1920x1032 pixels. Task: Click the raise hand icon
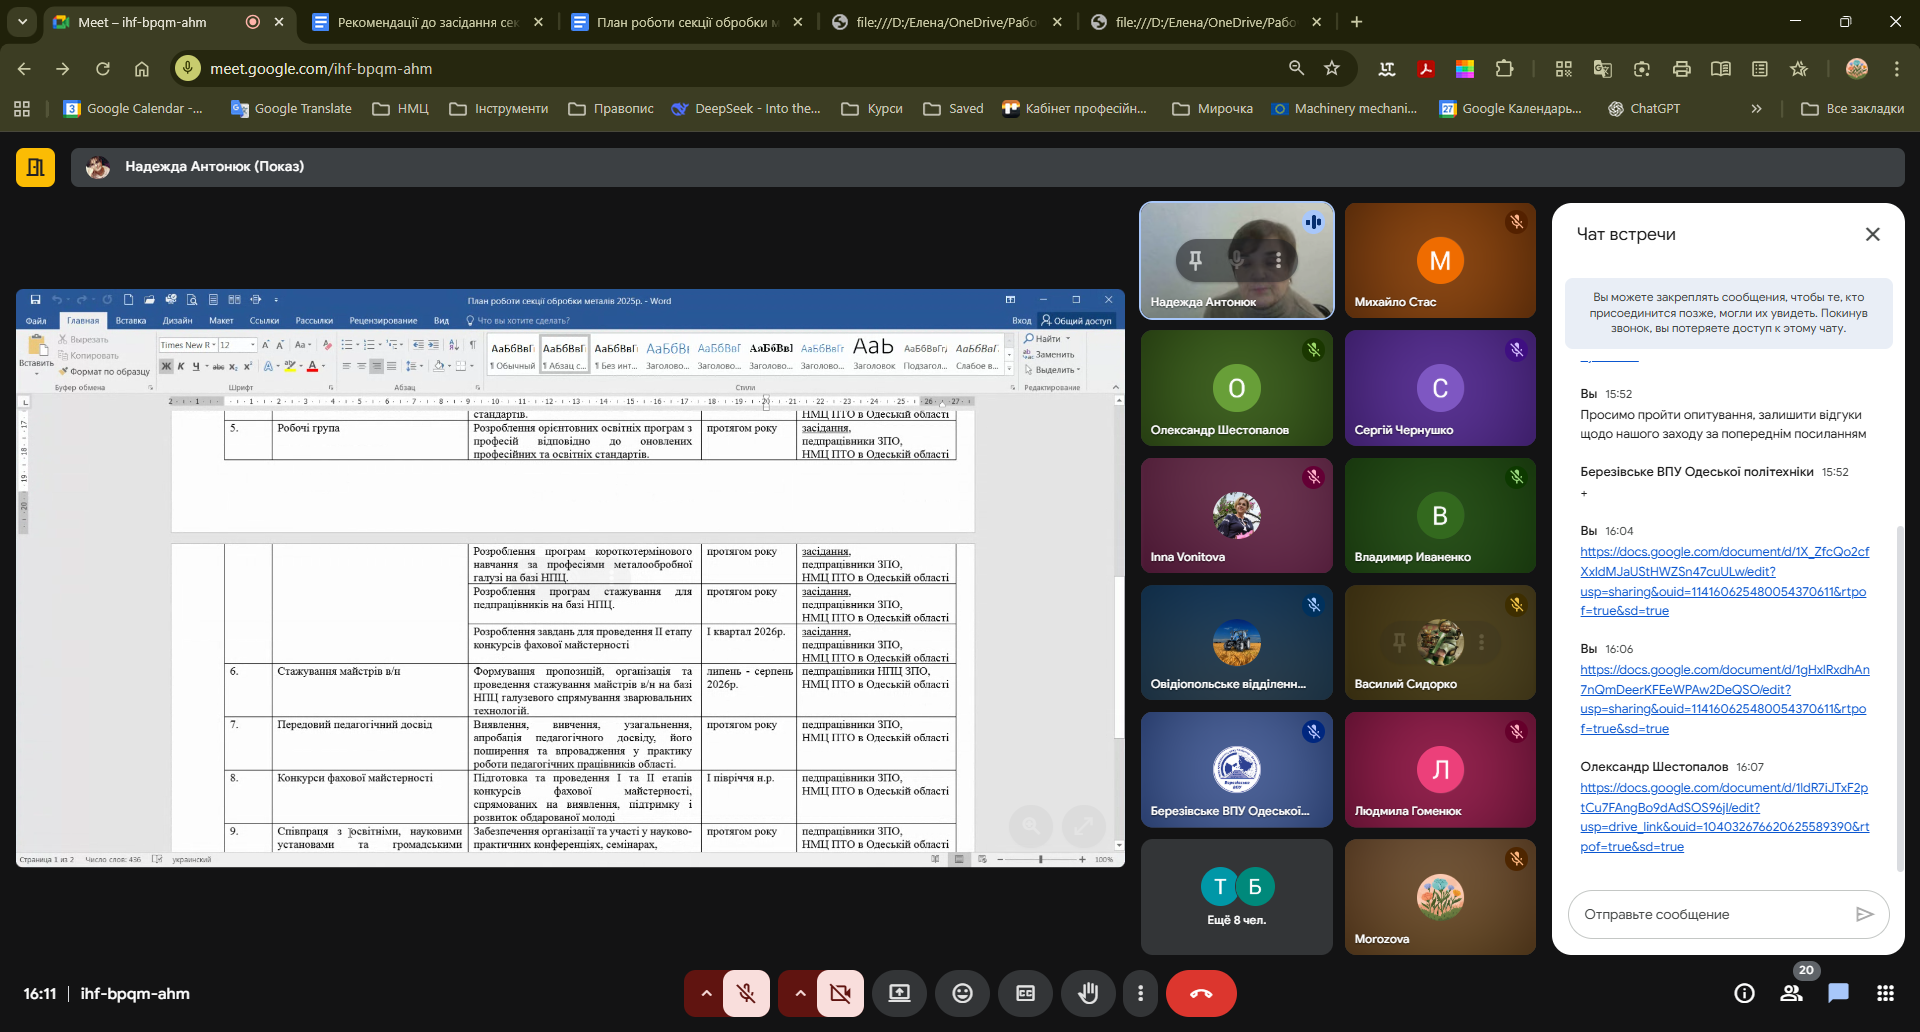[1088, 993]
